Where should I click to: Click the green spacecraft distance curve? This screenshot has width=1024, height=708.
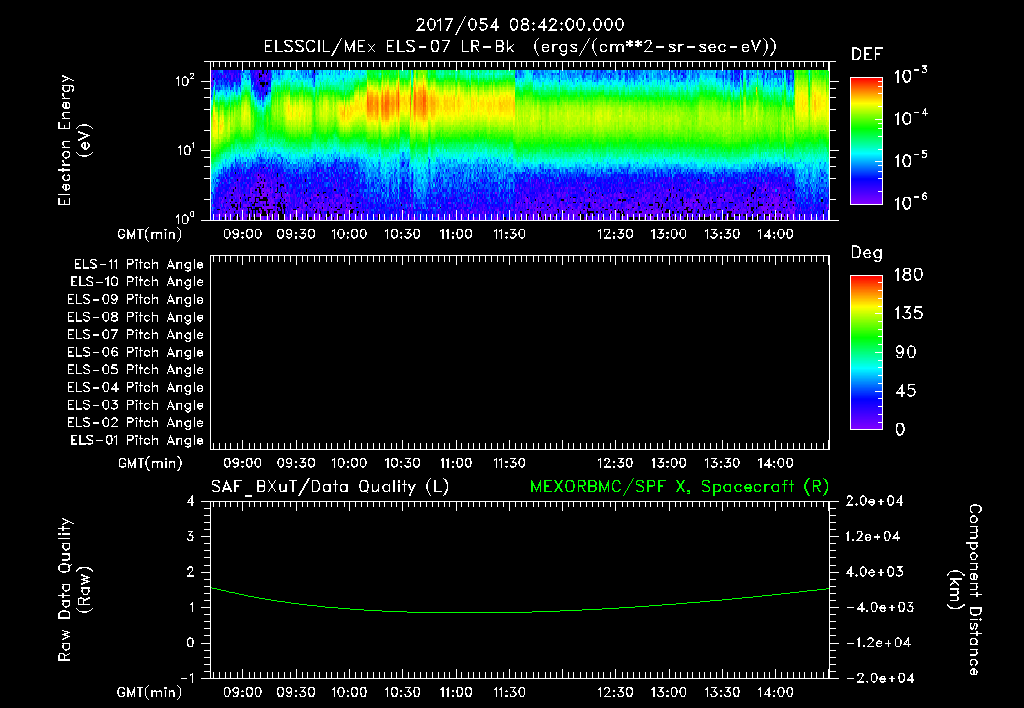[x=520, y=612]
